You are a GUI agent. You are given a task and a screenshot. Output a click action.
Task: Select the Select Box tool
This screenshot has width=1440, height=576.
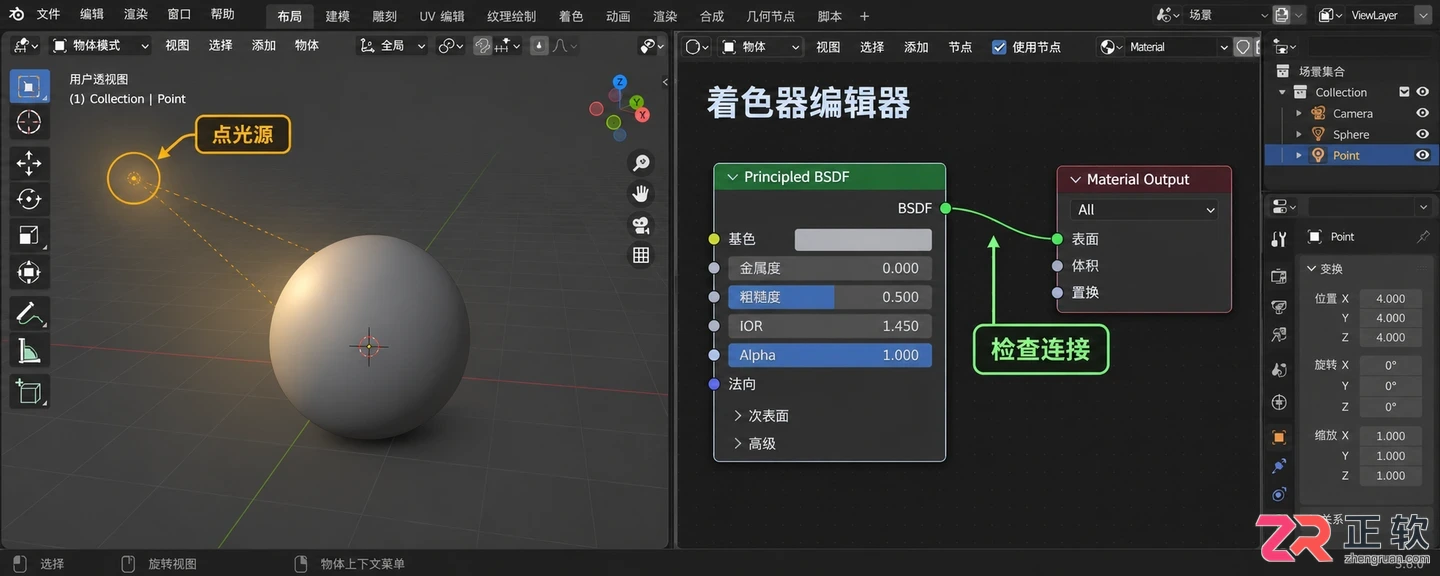[29, 86]
